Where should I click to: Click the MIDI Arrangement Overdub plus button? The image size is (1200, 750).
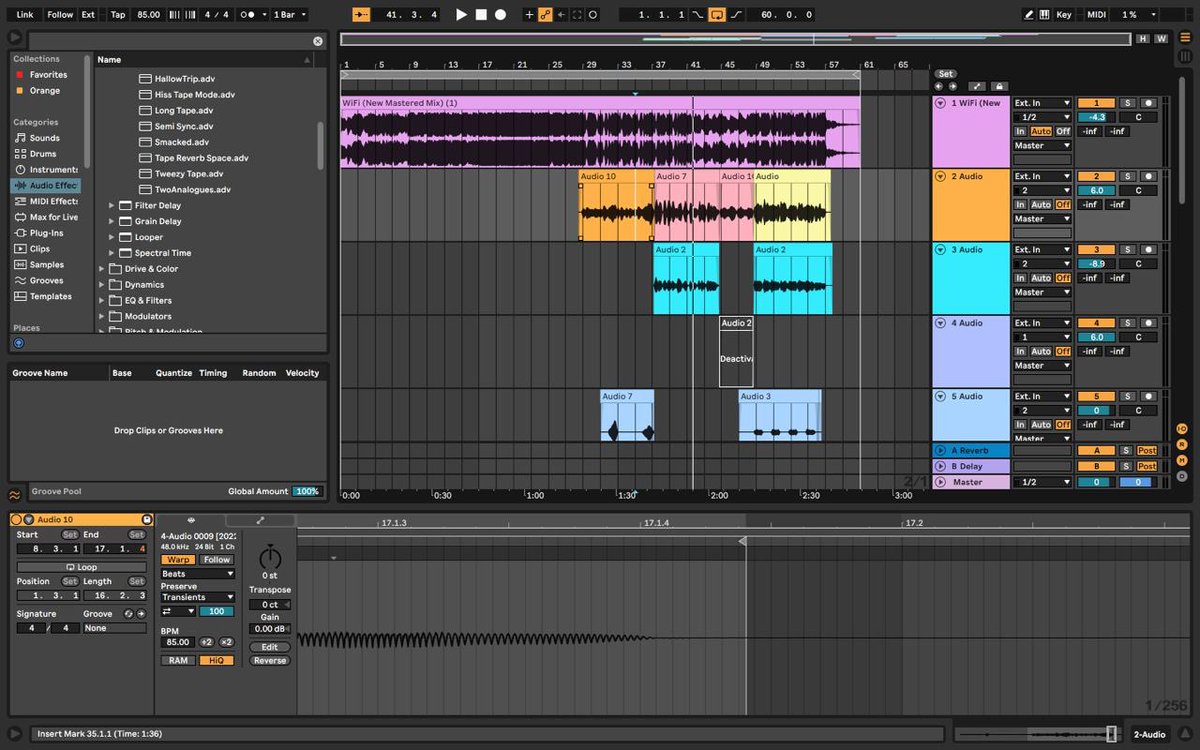point(530,15)
